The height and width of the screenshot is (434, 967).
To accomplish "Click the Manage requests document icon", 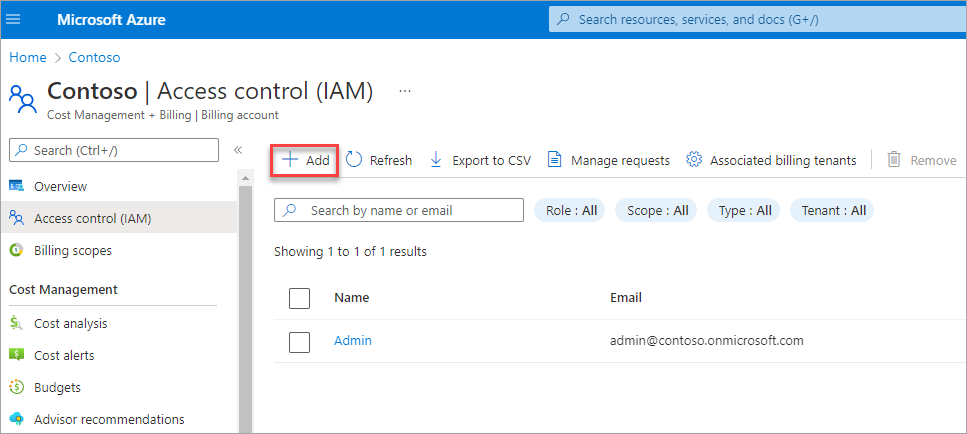I will 554,160.
